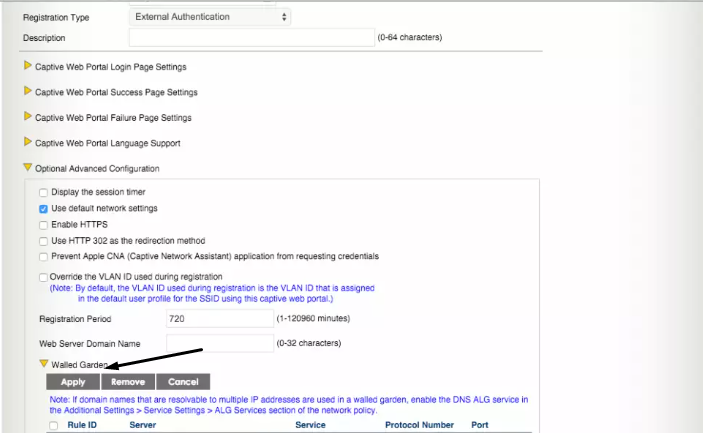Expand Captive Web Portal Login Page Settings
703x433 pixels.
[28, 65]
